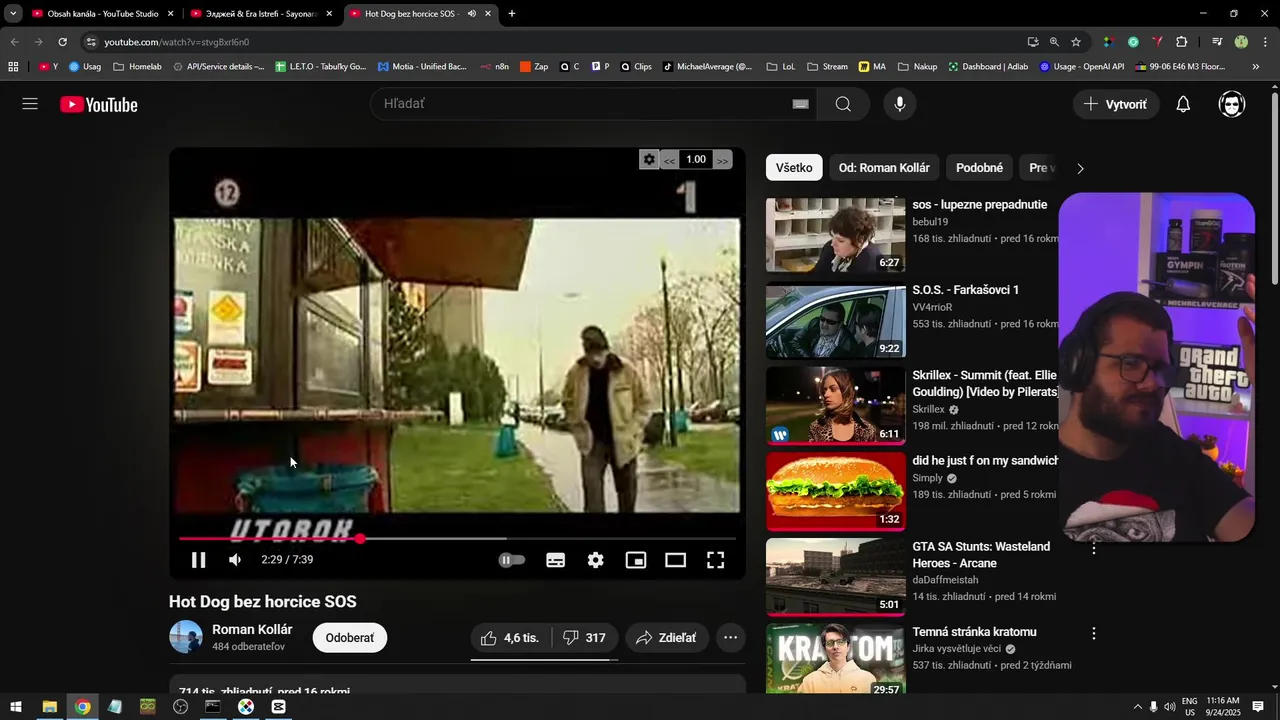Toggle subtitles in the player

[556, 560]
